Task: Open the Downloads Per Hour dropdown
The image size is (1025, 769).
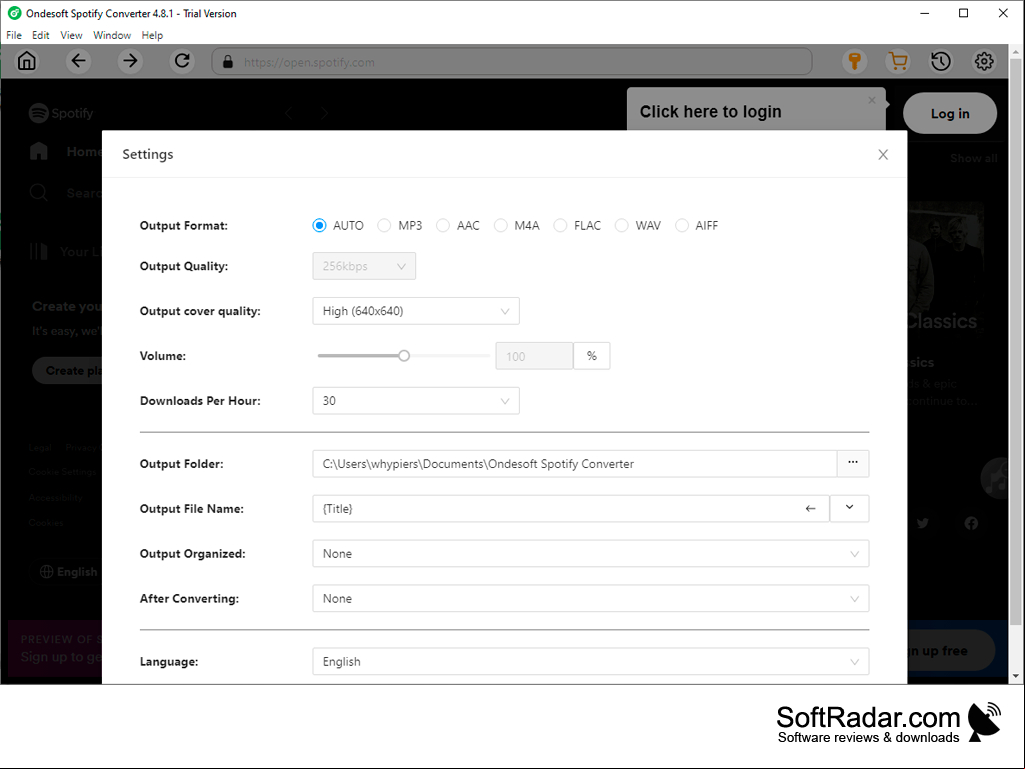Action: [416, 401]
